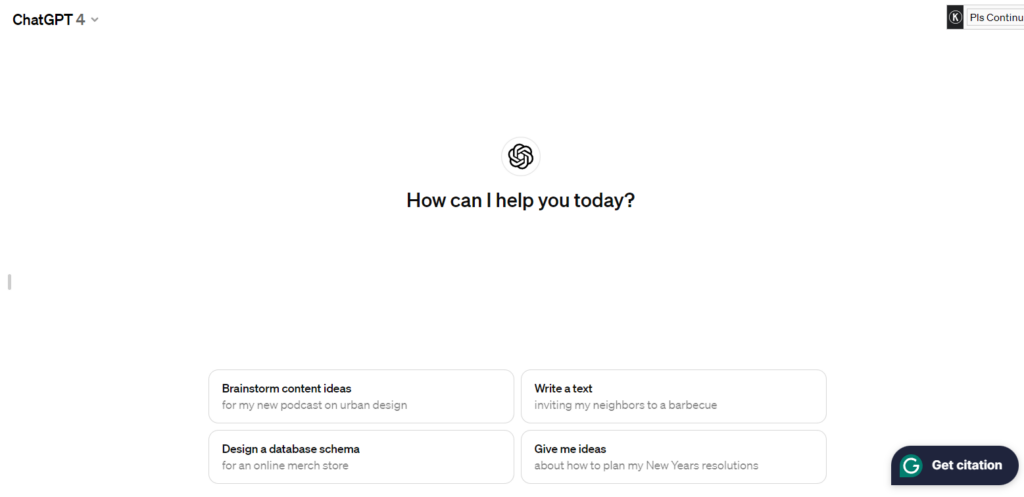Click 'about how to plan my New Years resolutions'
The height and width of the screenshot is (497, 1024).
click(646, 465)
